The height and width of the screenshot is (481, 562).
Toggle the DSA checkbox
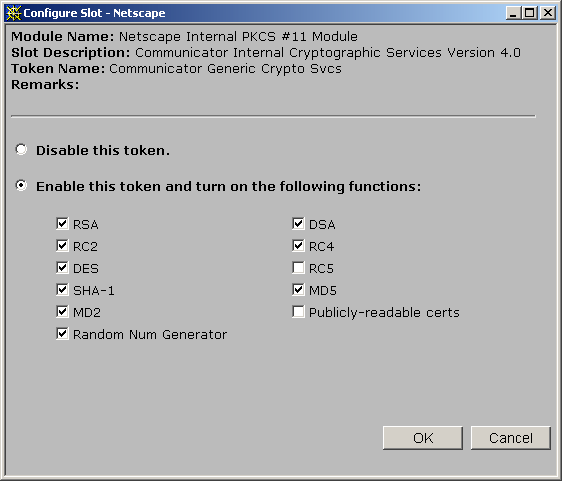coord(298,224)
